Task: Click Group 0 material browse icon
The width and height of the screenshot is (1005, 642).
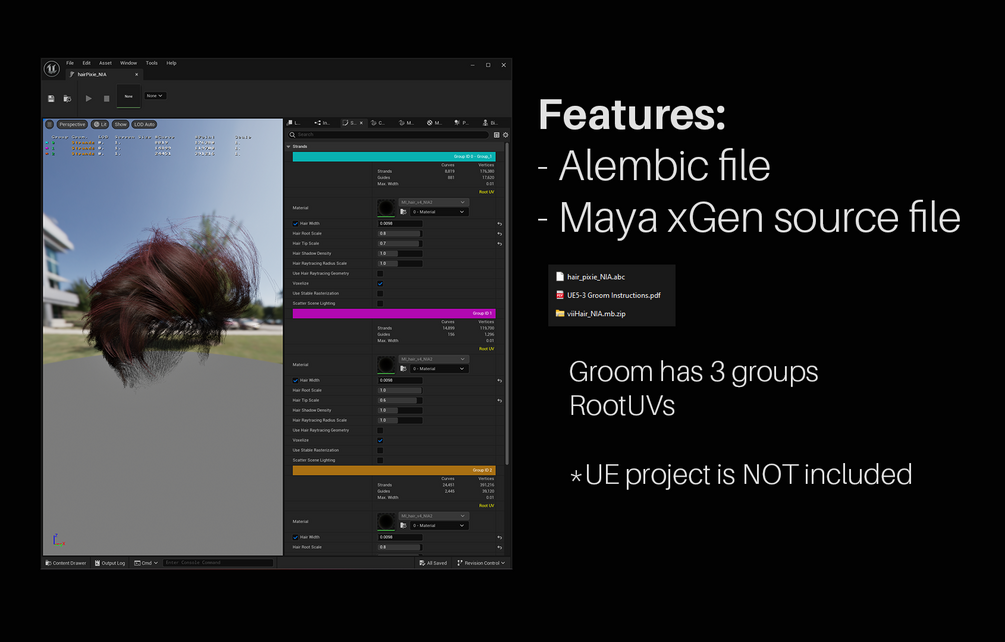Action: (x=403, y=211)
